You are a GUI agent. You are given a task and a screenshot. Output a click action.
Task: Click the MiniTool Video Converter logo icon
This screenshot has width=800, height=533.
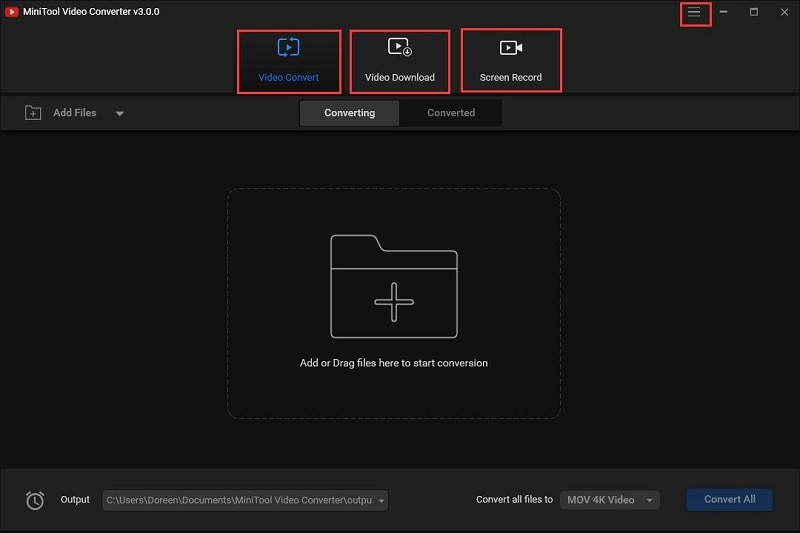[x=11, y=11]
